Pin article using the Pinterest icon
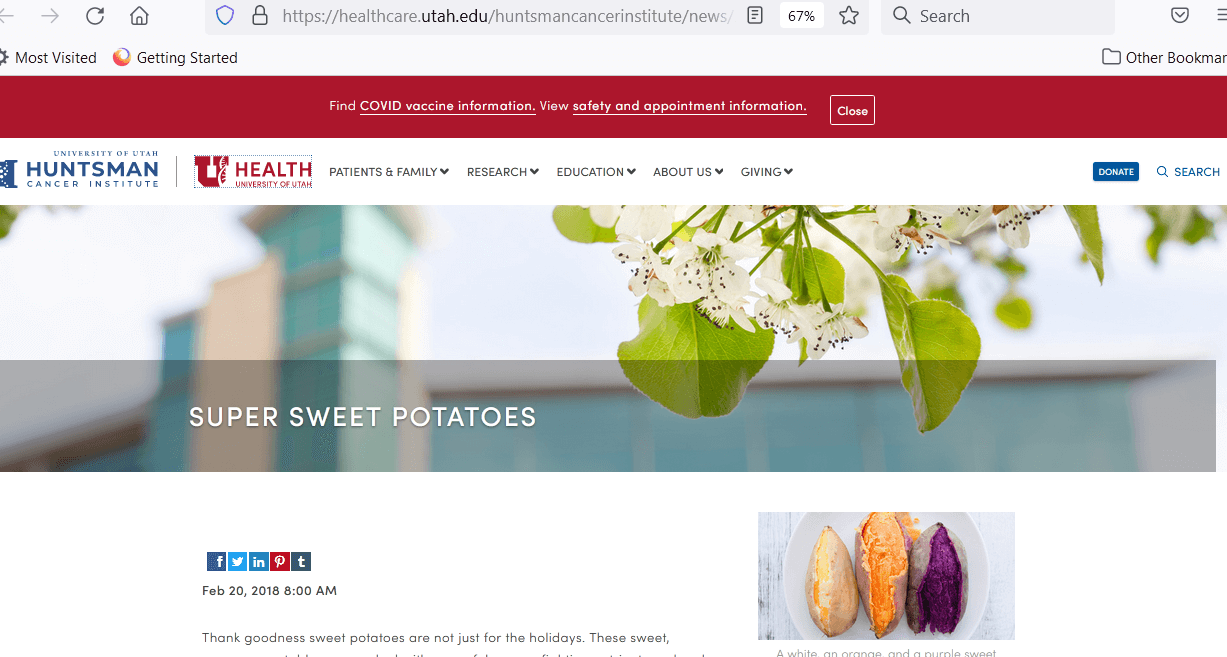1227x657 pixels. pyautogui.click(x=280, y=562)
